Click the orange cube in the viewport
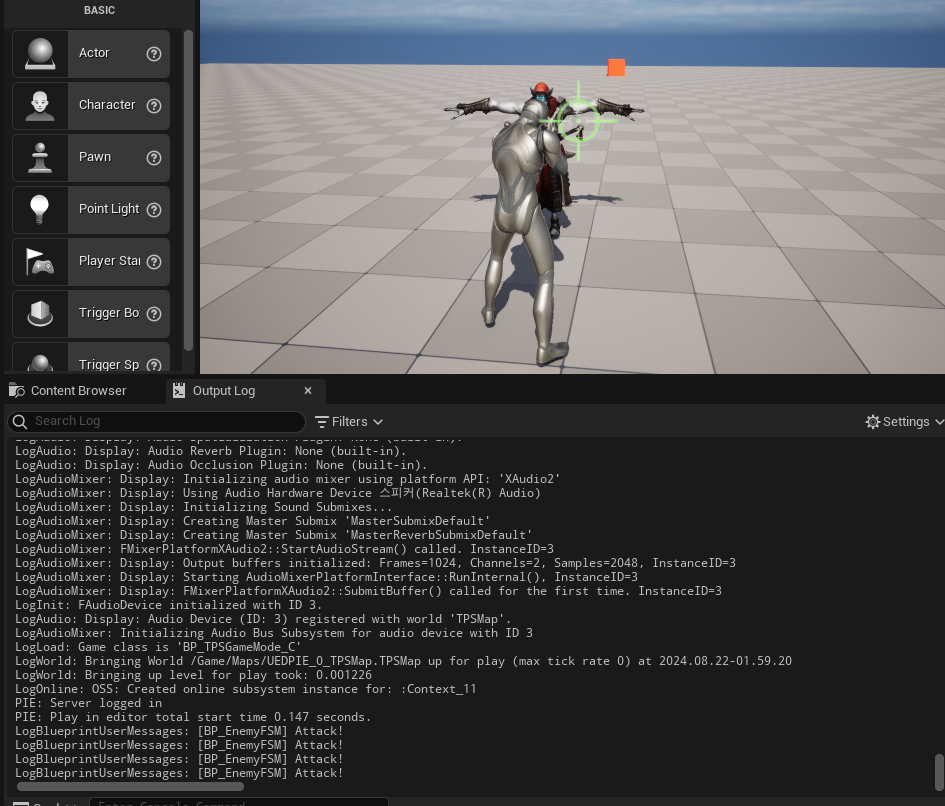 [616, 68]
